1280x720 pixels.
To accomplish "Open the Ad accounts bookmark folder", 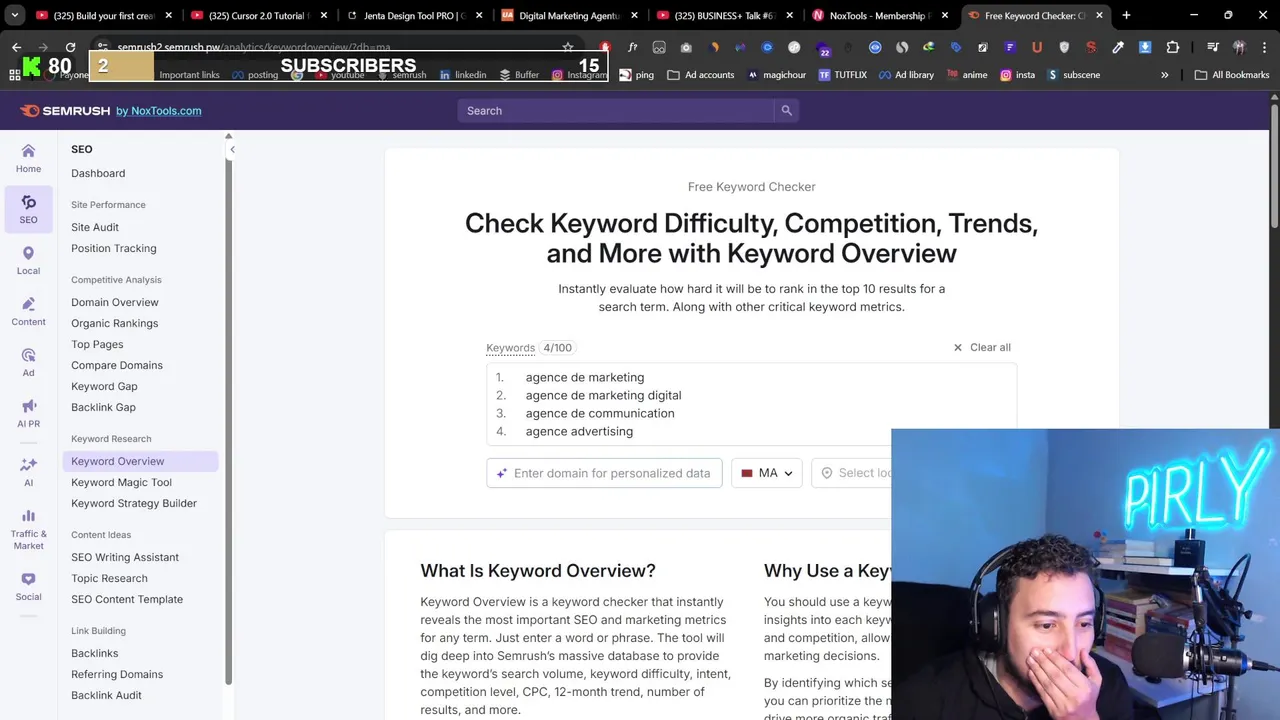I will pyautogui.click(x=700, y=75).
